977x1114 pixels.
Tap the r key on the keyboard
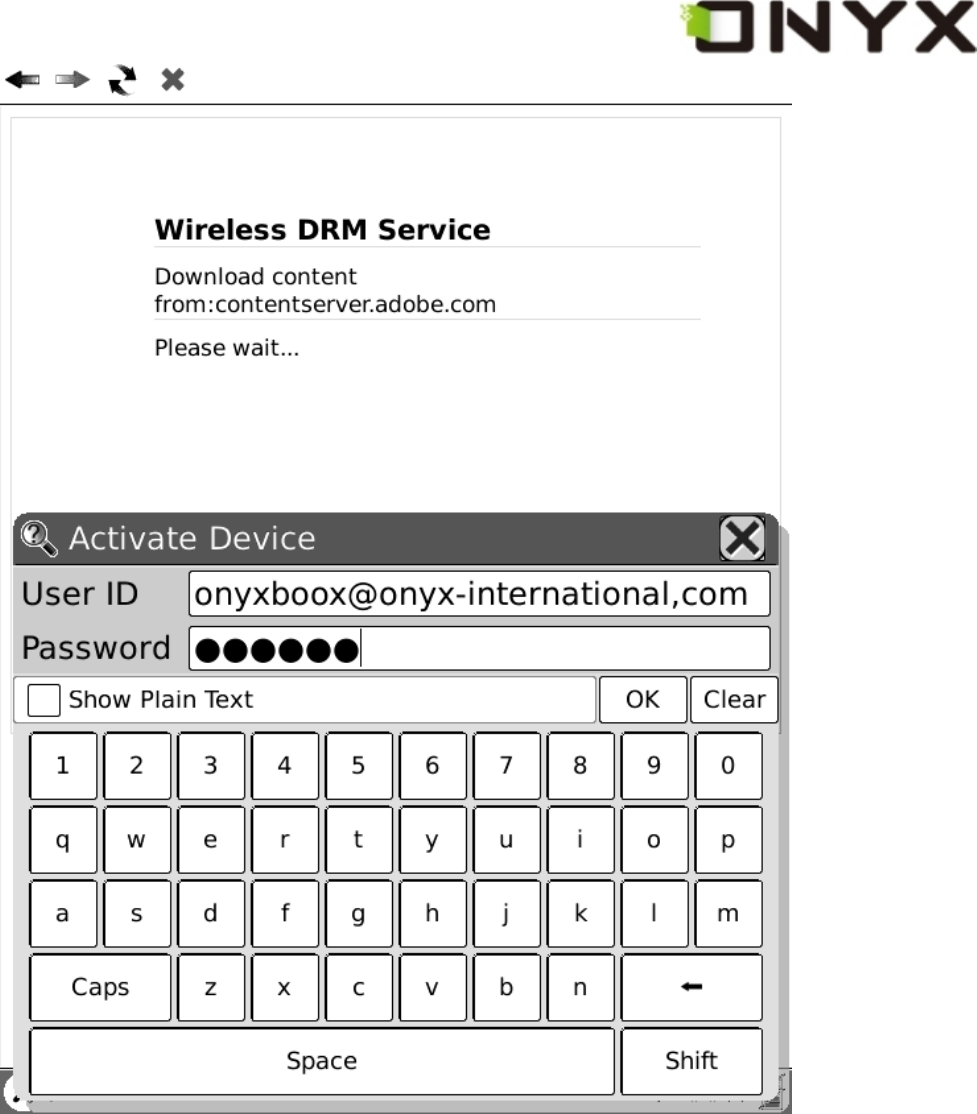[285, 840]
